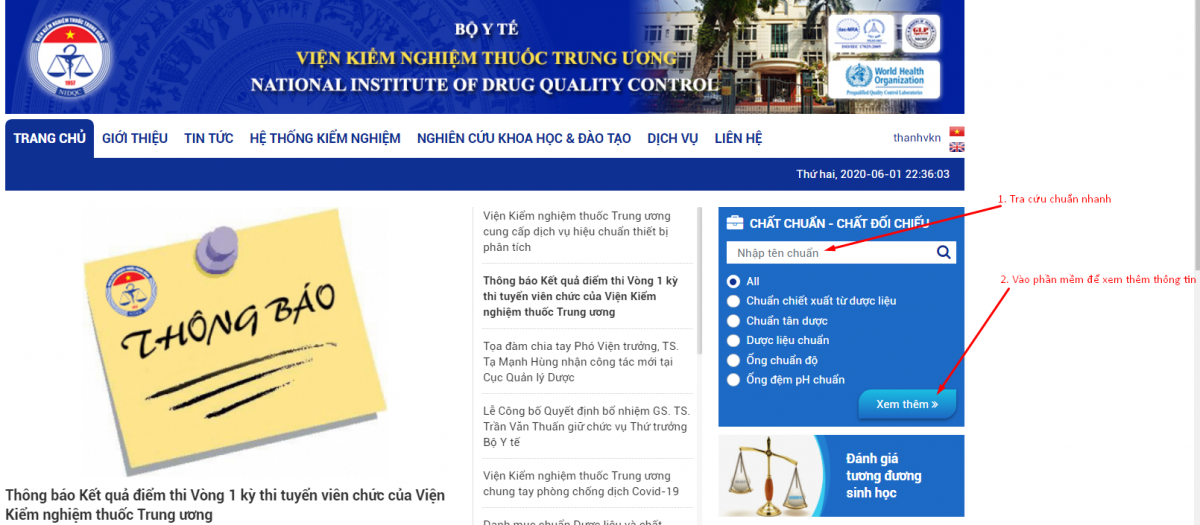Go to the Tin tức menu
Viewport: 1200px width, 525px height.
point(209,139)
